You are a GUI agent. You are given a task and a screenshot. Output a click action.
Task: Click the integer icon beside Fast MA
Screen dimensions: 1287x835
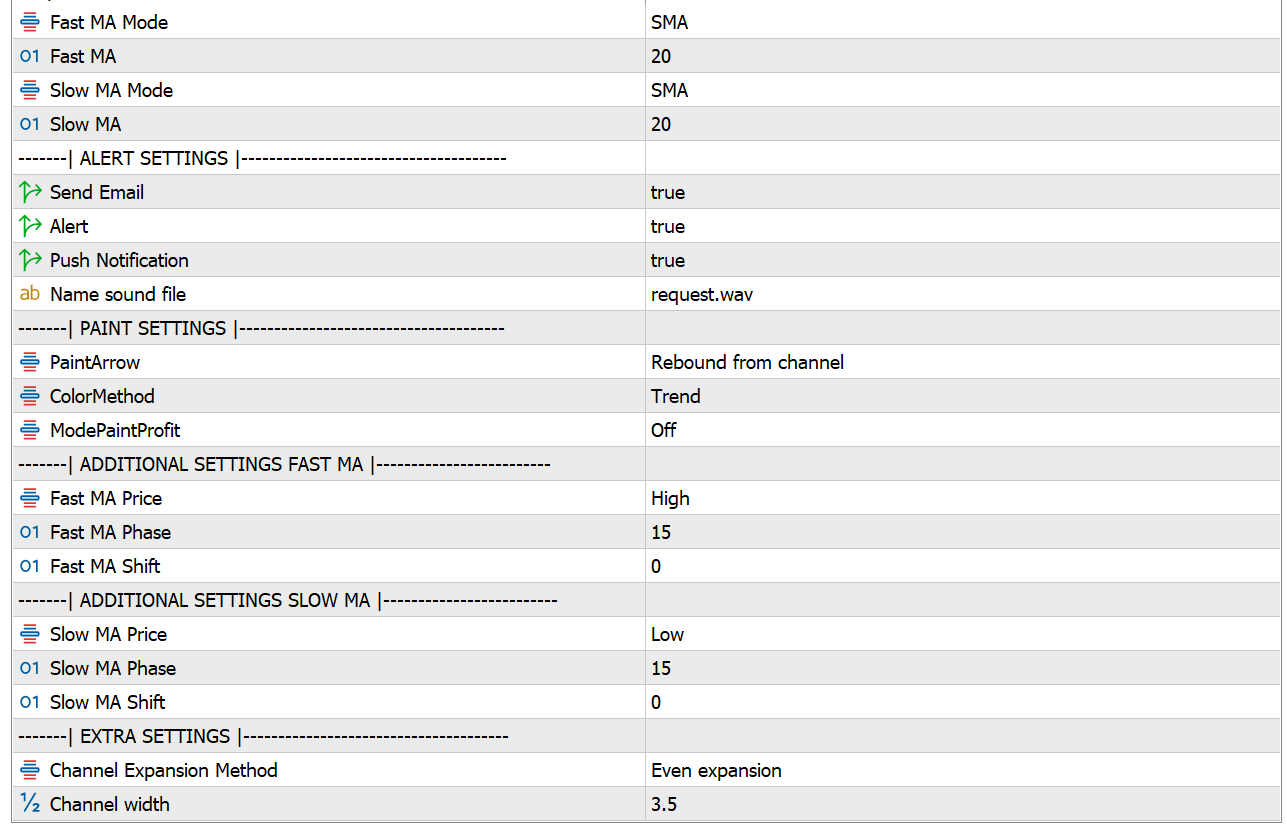pyautogui.click(x=29, y=56)
